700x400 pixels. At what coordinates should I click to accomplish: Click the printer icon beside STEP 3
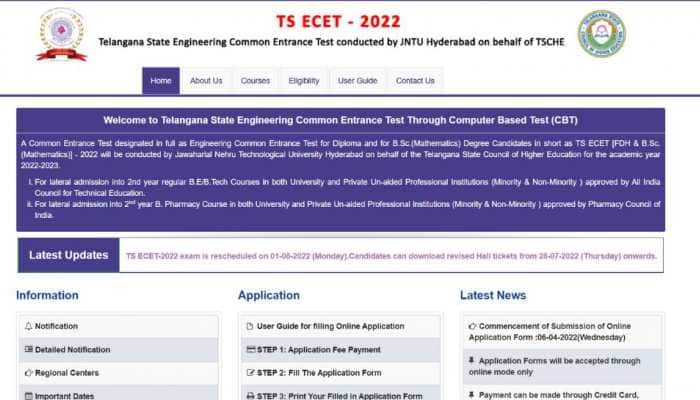pyautogui.click(x=250, y=396)
